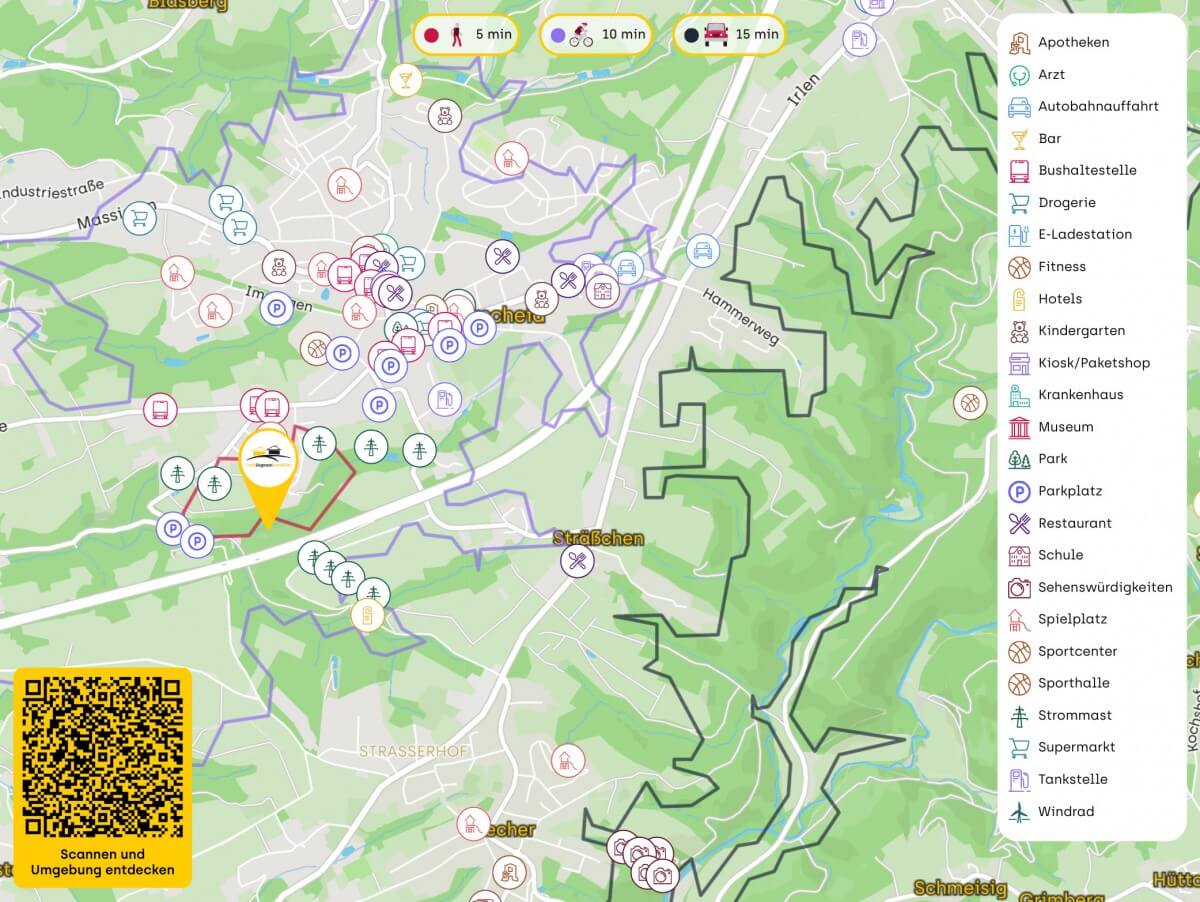Select the restaurant marker near Sträßchen
This screenshot has width=1200, height=902.
pos(576,561)
